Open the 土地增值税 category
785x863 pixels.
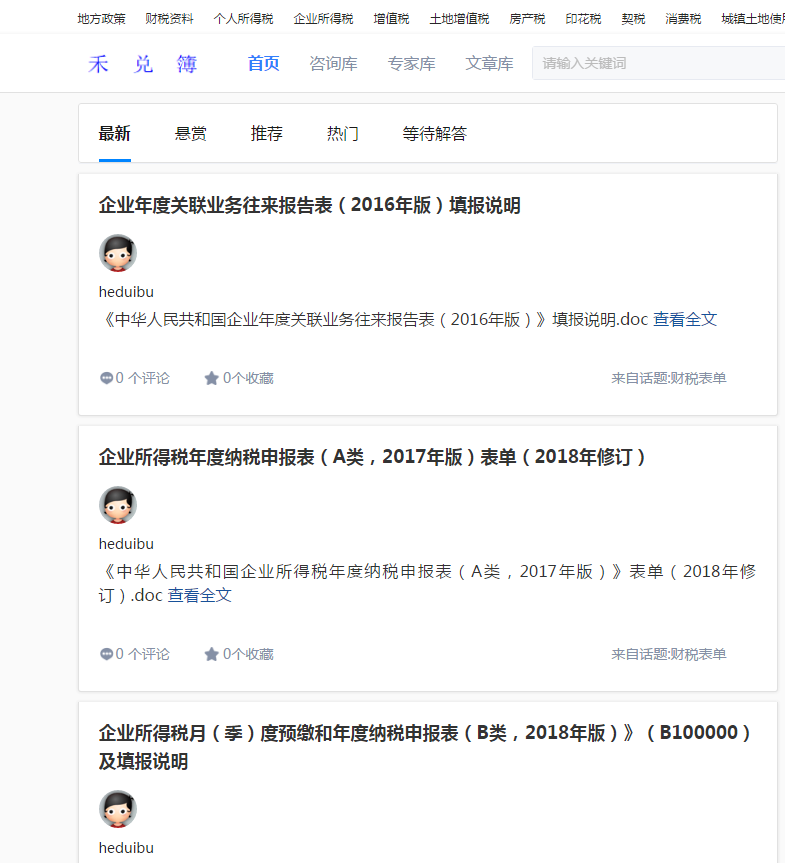click(459, 19)
